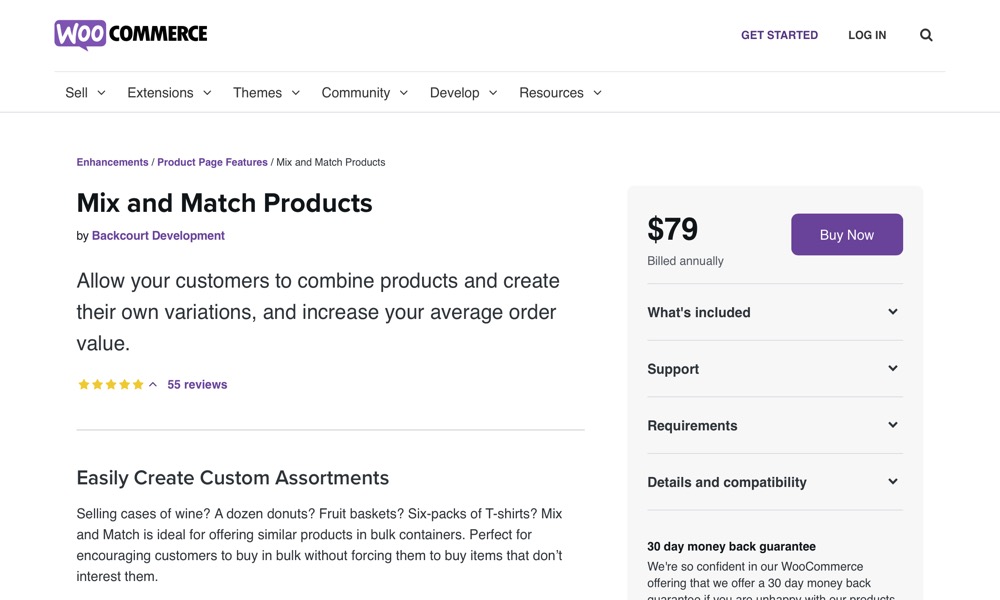The width and height of the screenshot is (1000, 600).
Task: Open the 55 reviews link
Action: 197,384
